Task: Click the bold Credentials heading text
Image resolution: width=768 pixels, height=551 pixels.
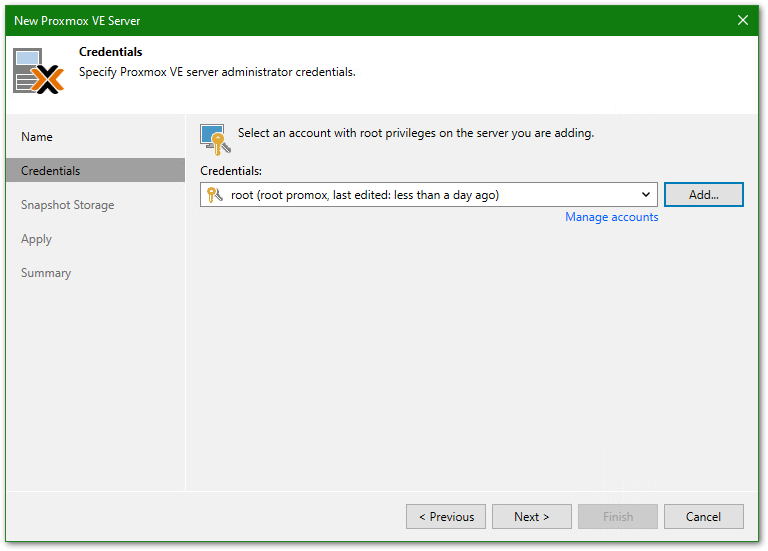Action: coord(110,52)
